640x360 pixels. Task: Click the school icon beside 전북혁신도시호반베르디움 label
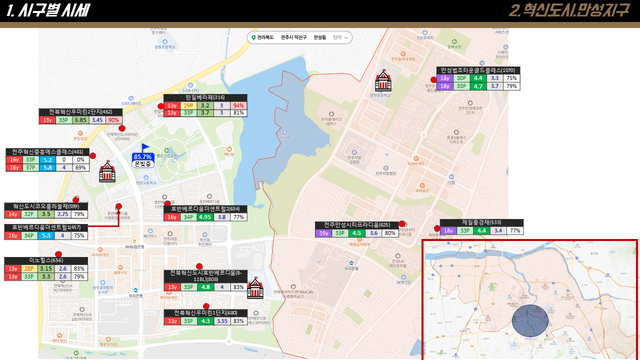(x=255, y=288)
